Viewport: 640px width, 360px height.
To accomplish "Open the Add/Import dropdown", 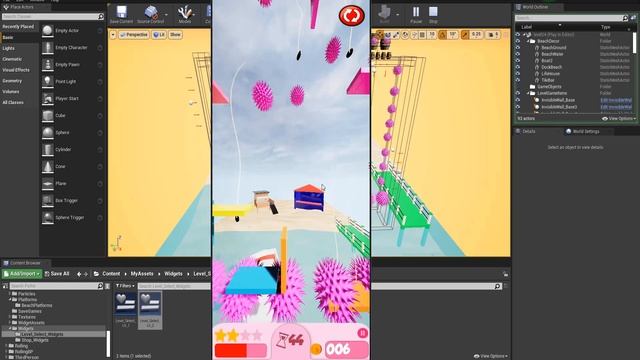I will coord(22,274).
